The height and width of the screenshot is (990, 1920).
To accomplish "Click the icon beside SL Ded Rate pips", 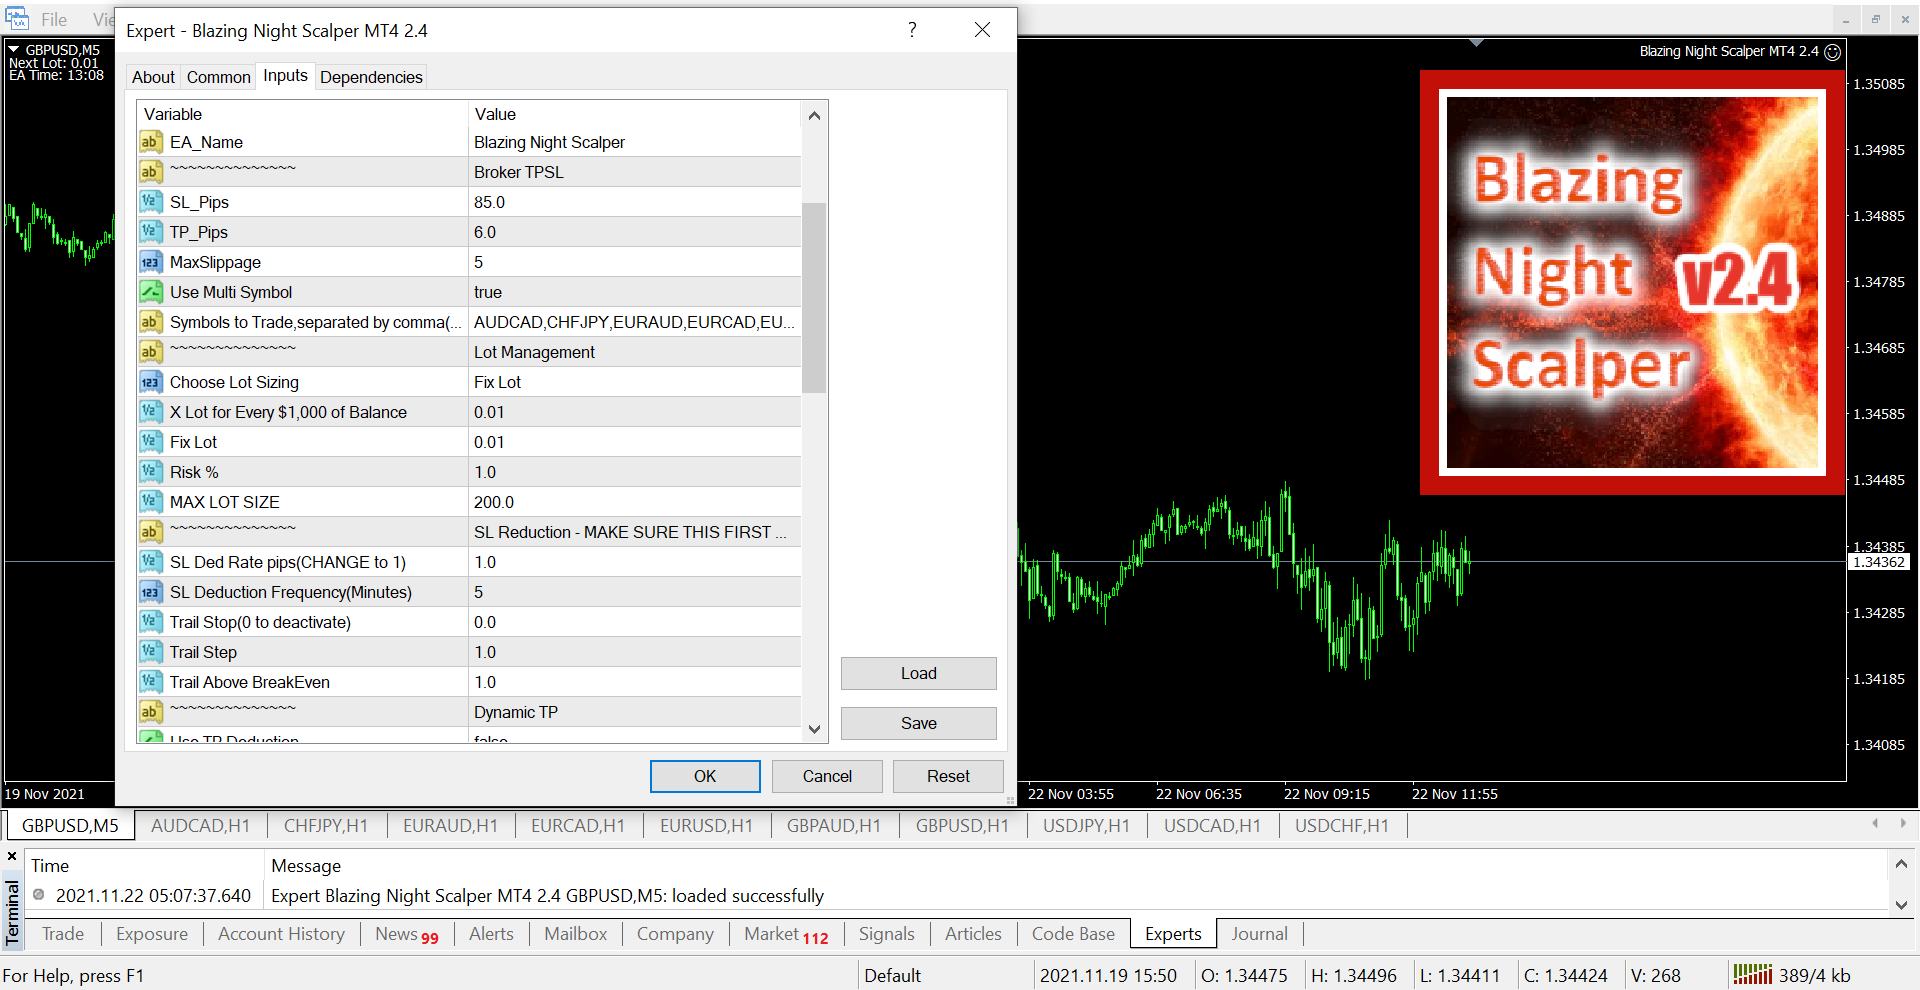I will 150,562.
